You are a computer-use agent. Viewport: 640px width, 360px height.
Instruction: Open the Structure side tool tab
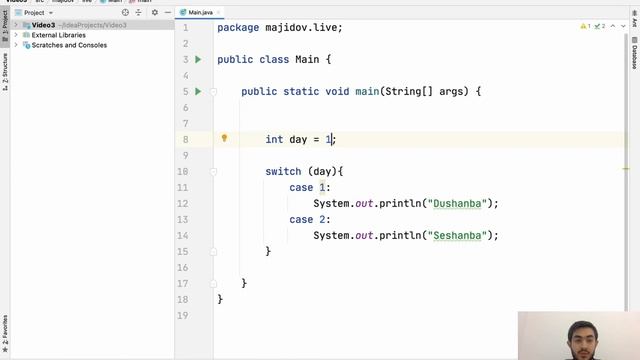(x=5, y=72)
